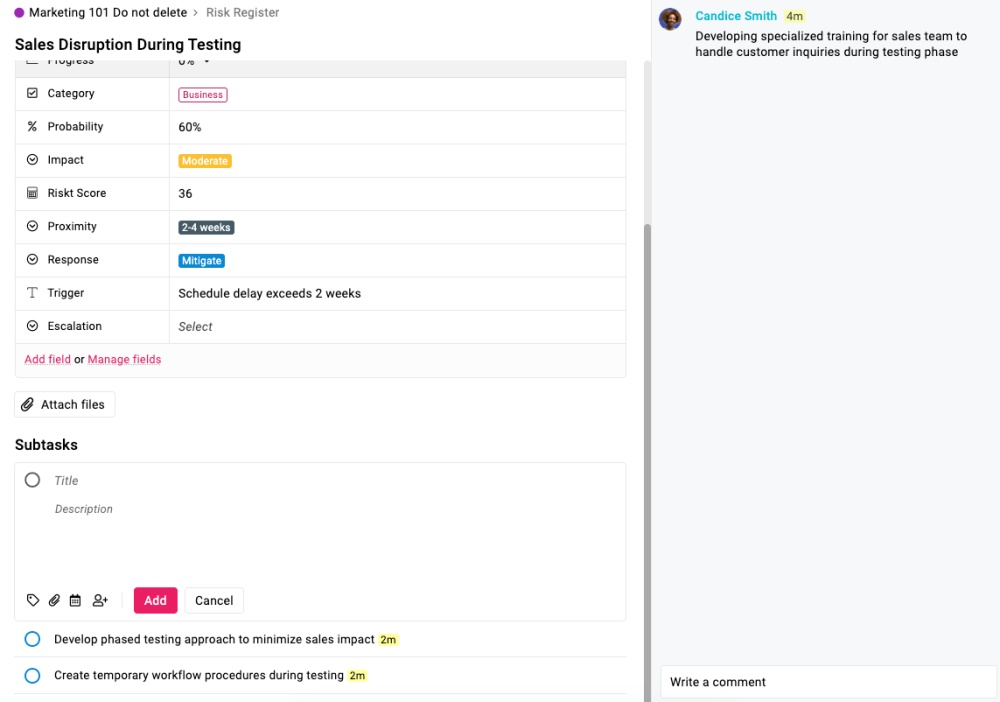Click Candice Smith's avatar
The width and height of the screenshot is (1000, 702).
pyautogui.click(x=671, y=20)
